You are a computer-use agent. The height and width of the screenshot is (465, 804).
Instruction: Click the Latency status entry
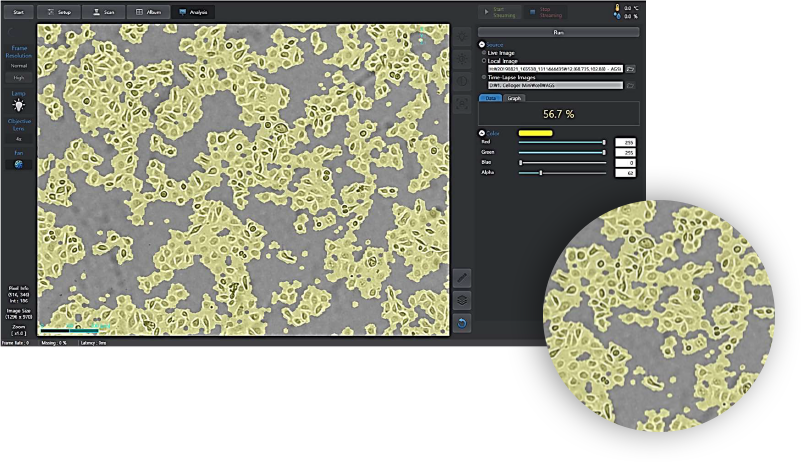tap(93, 342)
